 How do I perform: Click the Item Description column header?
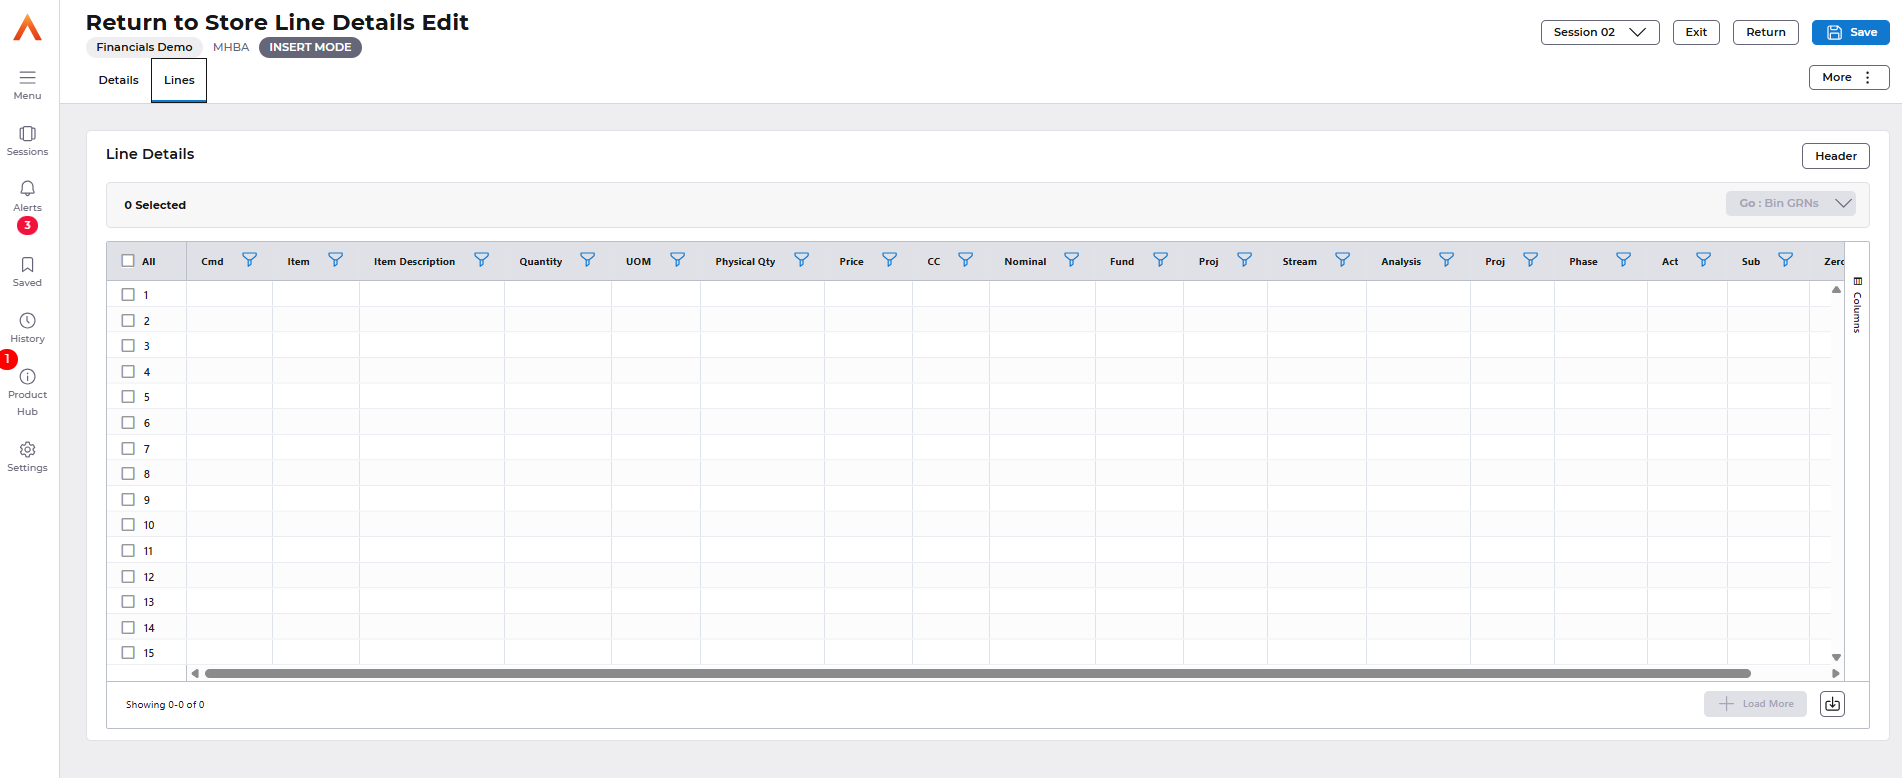coord(414,262)
